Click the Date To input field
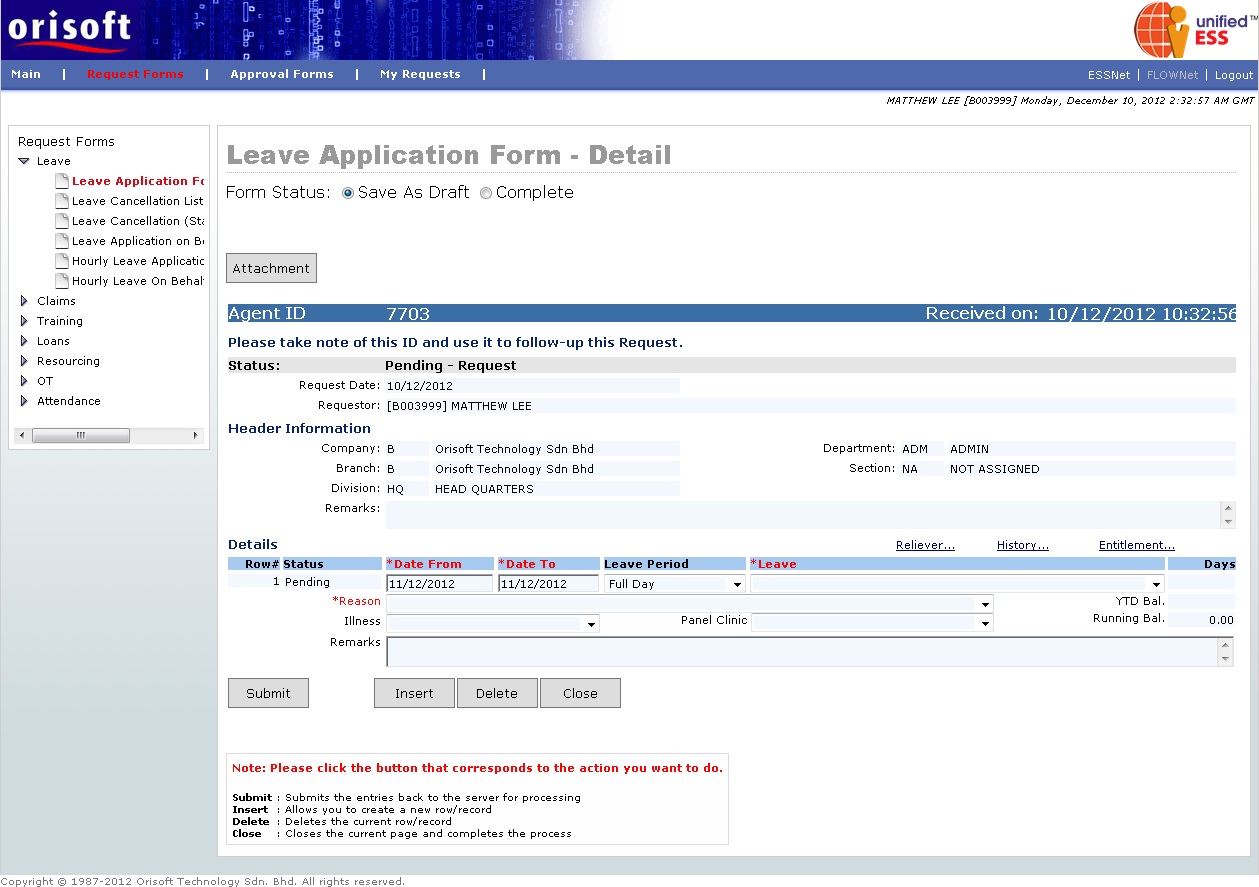This screenshot has height=887, width=1259. pyautogui.click(x=549, y=584)
